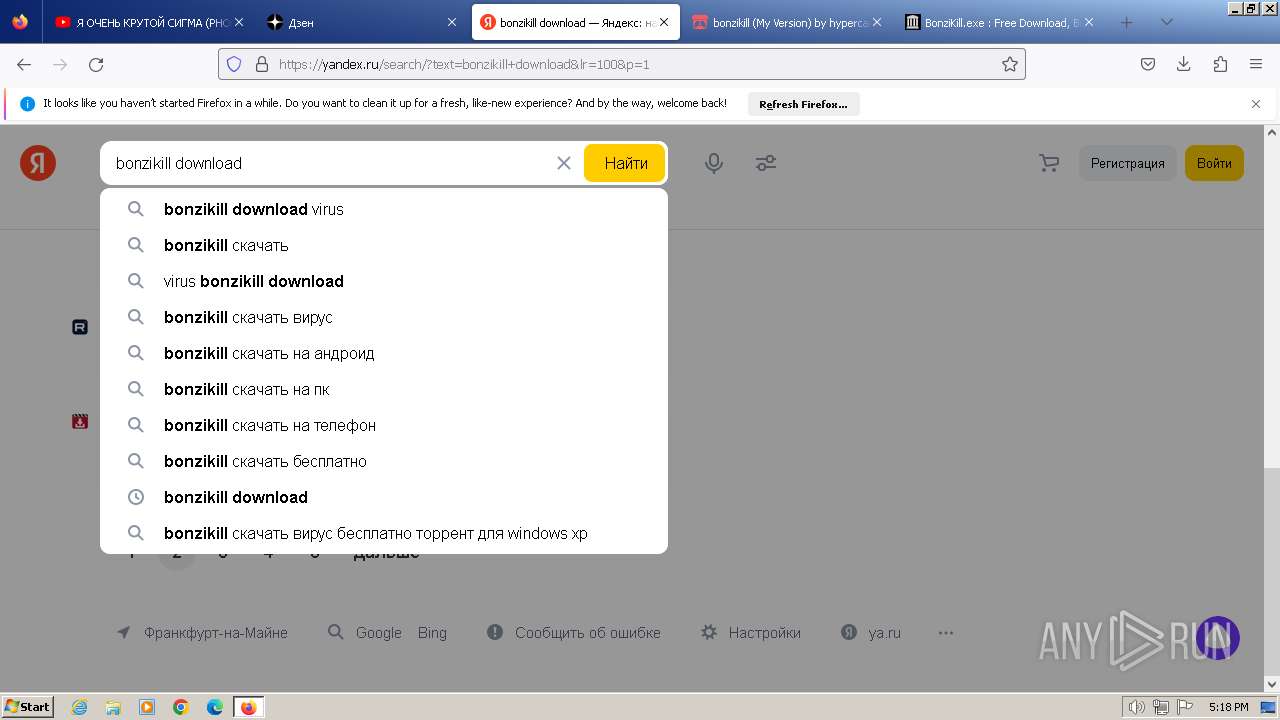Show site security padlock info

coord(262,64)
